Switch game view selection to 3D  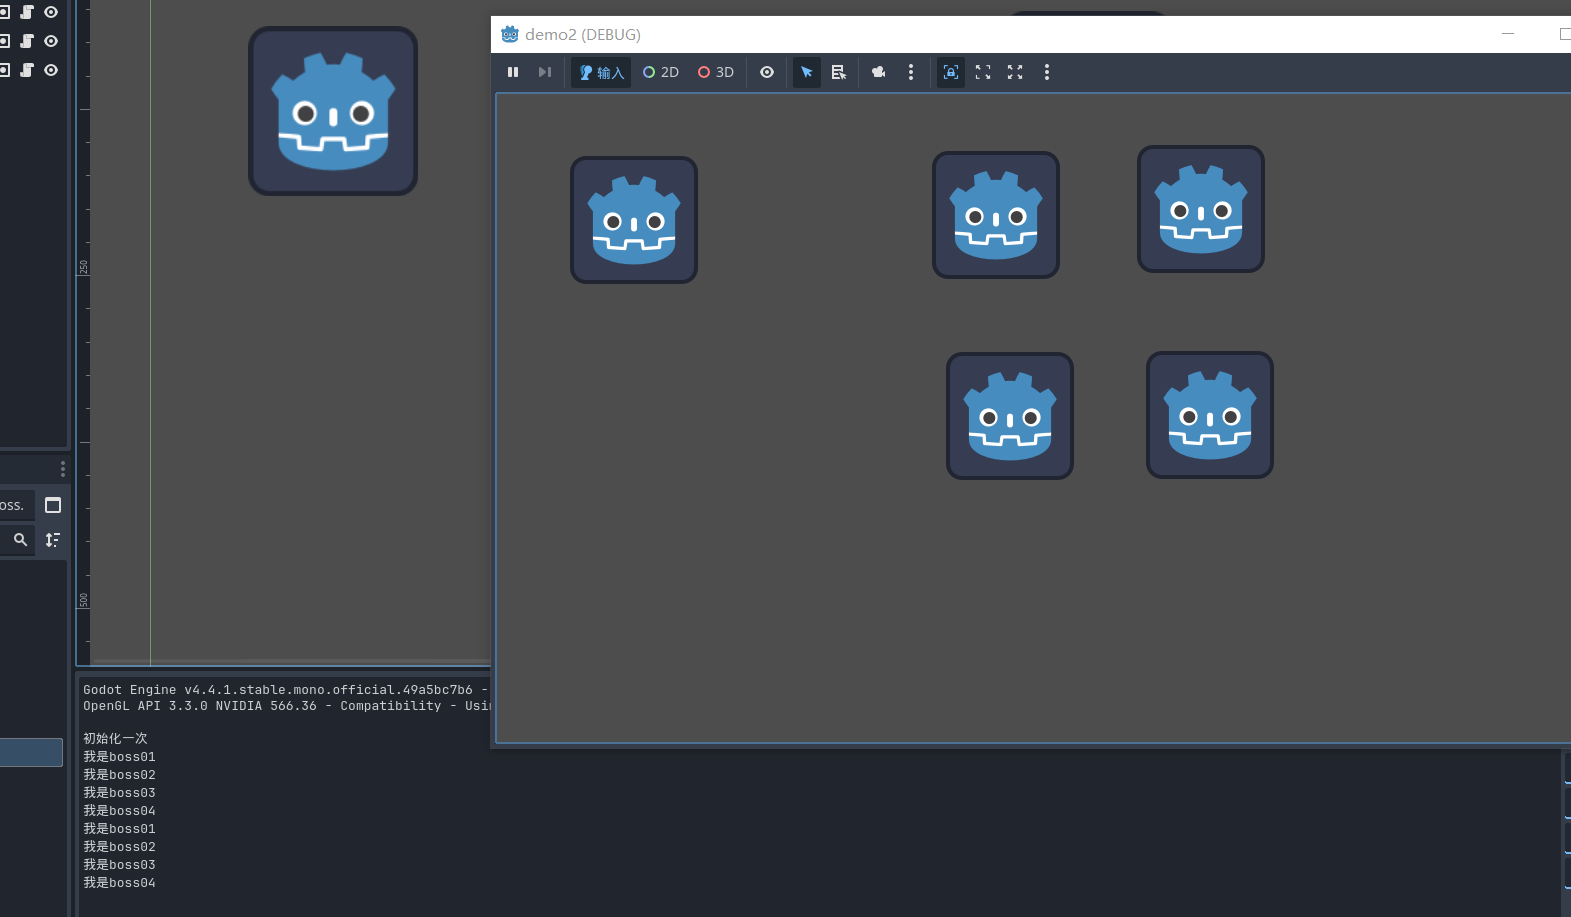point(716,72)
